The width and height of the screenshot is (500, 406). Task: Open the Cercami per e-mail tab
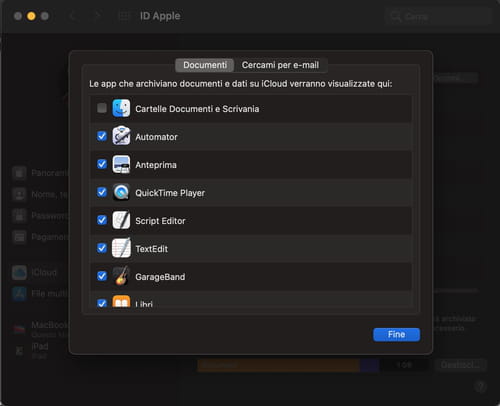coord(280,65)
